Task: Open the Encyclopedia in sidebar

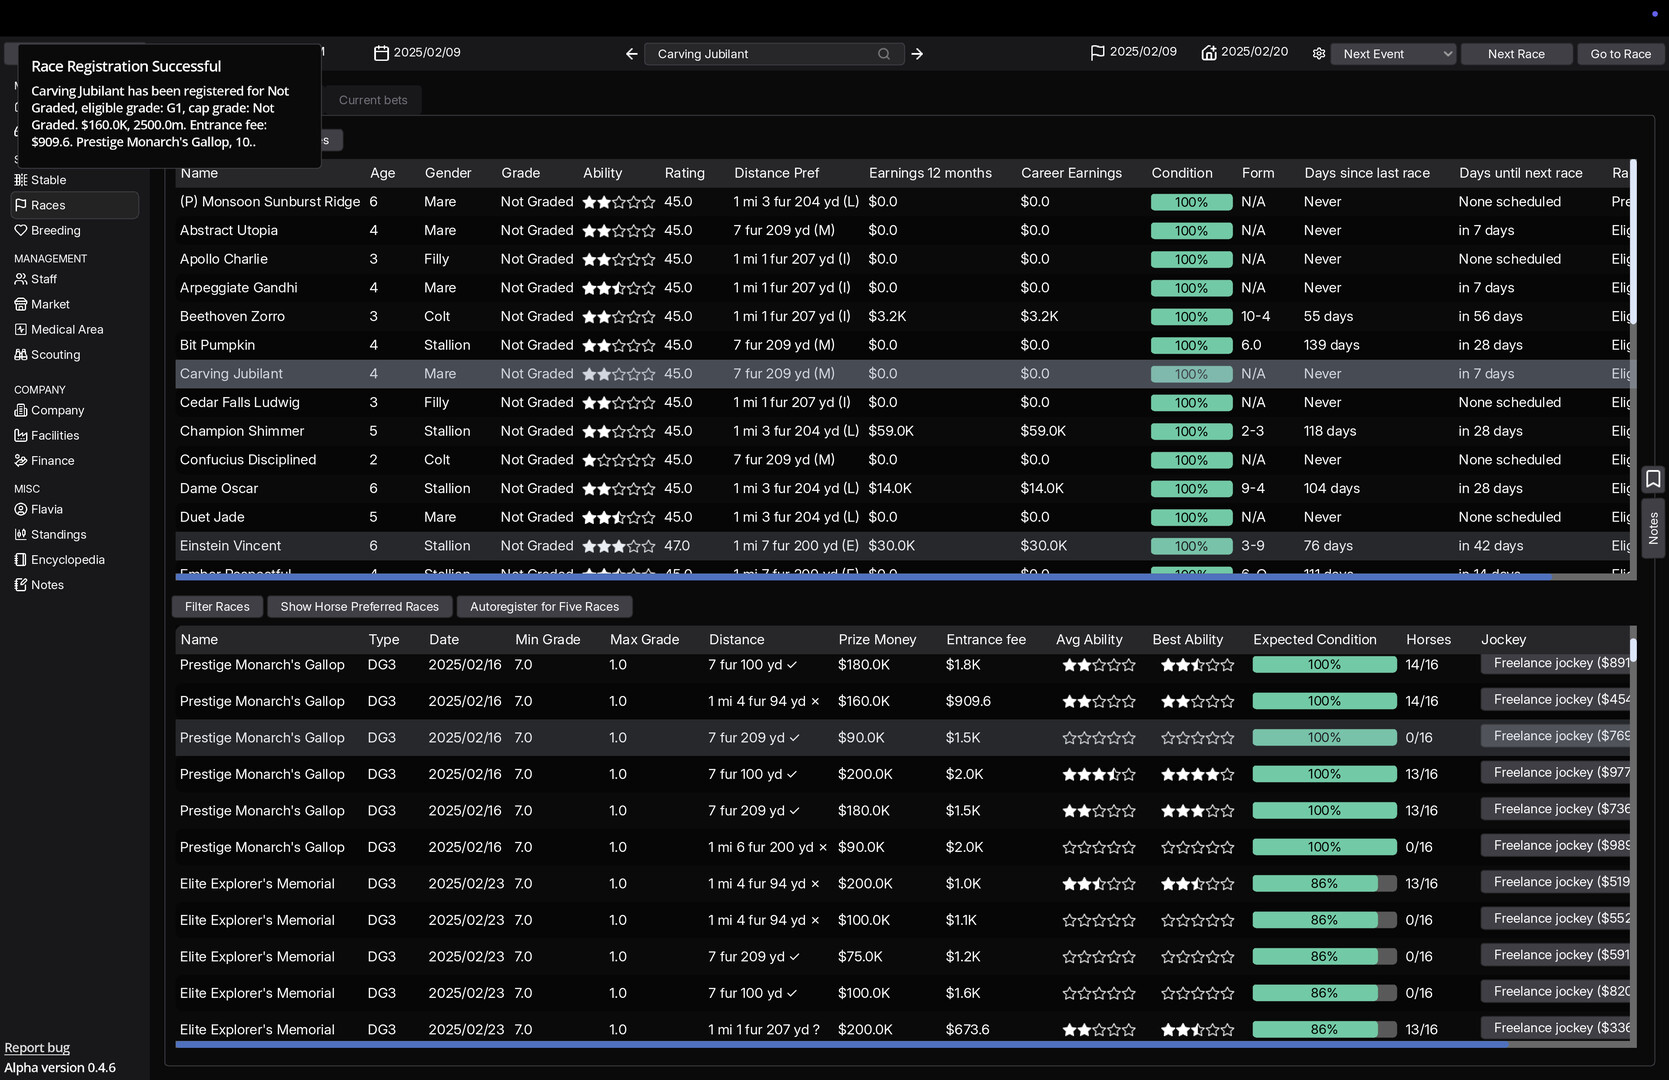Action: (67, 560)
